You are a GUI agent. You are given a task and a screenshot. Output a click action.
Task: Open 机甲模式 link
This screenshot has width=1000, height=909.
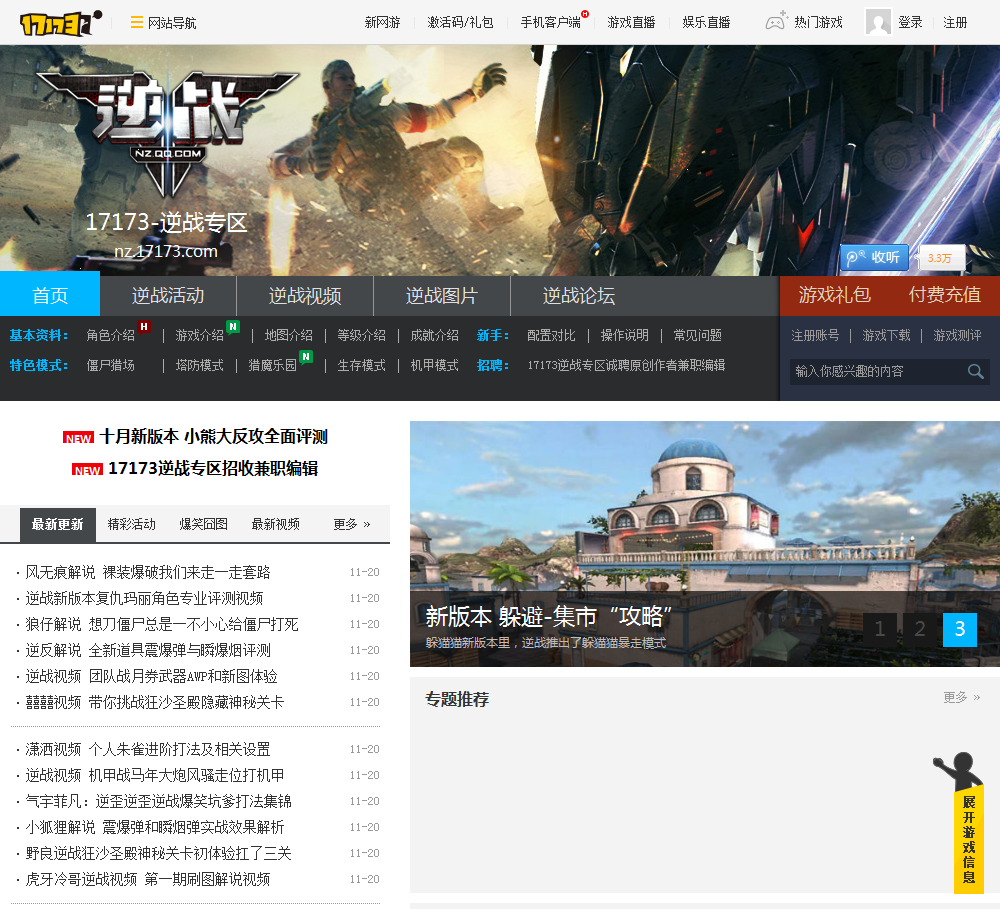pos(434,365)
